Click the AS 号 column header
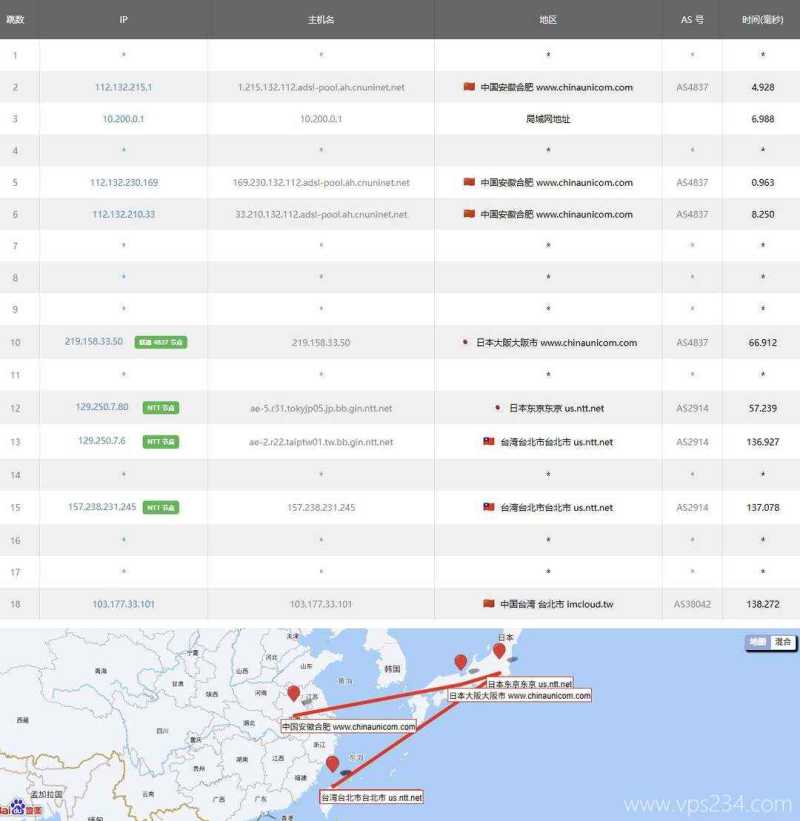The width and height of the screenshot is (800, 821). (692, 20)
